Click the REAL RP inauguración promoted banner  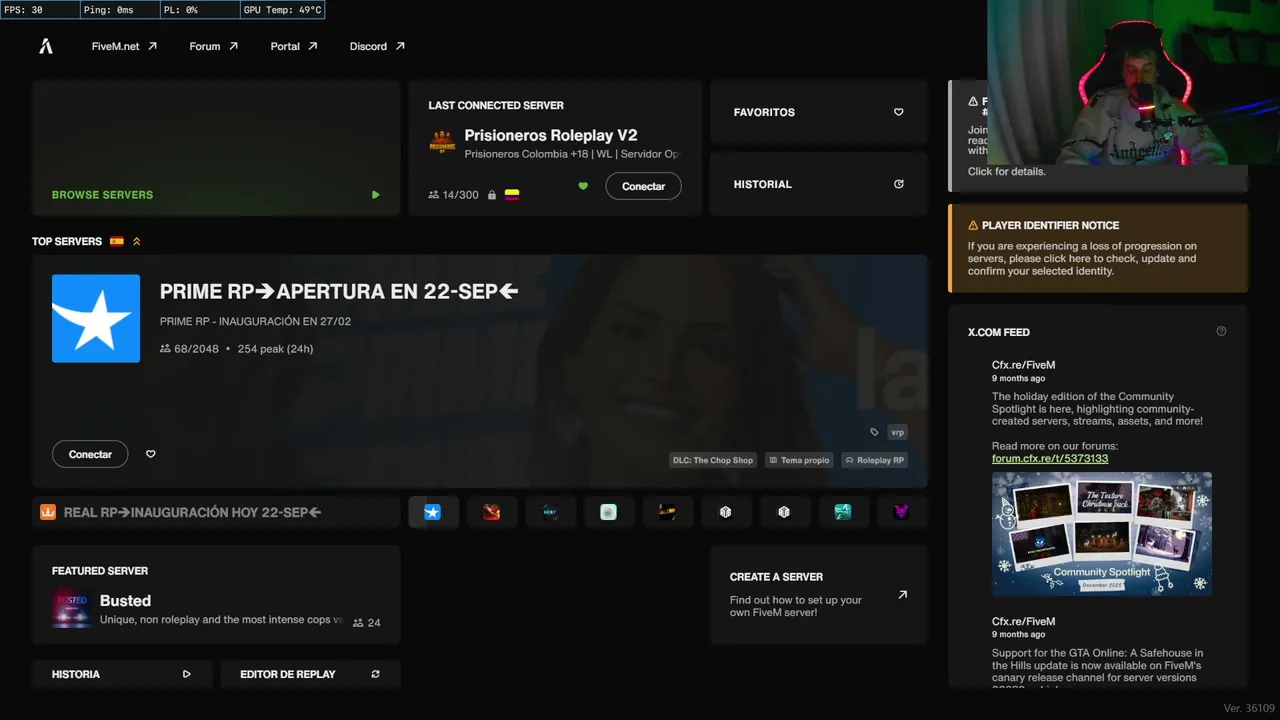[x=216, y=512]
